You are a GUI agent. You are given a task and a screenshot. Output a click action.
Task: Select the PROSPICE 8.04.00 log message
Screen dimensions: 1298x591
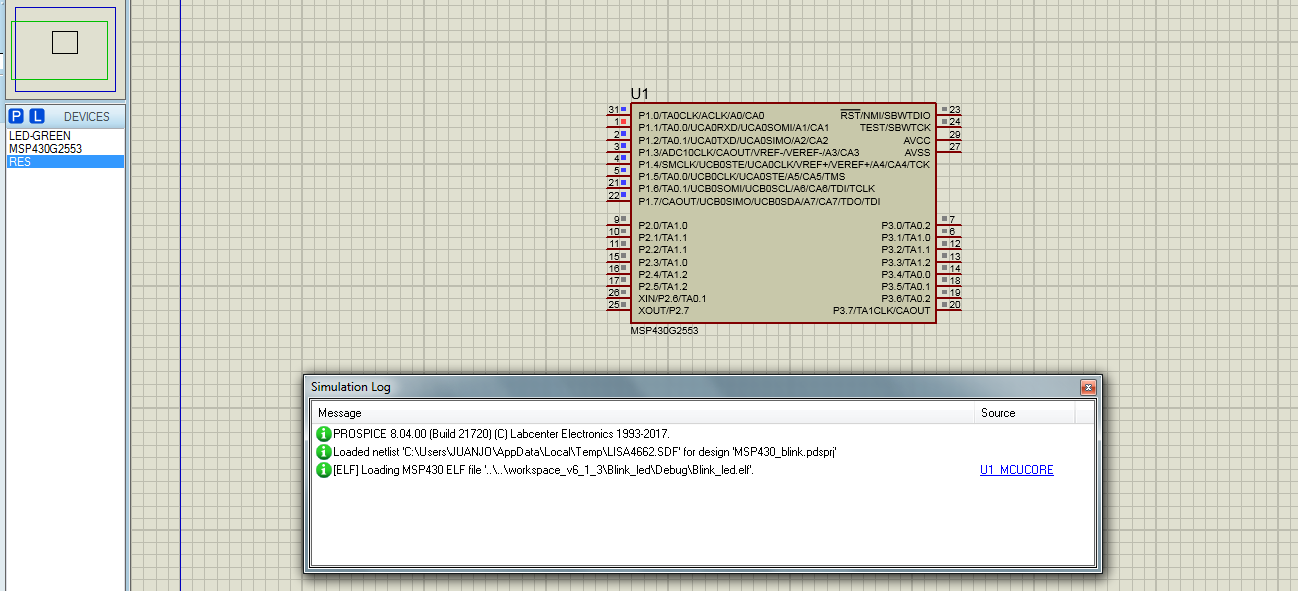[501, 434]
